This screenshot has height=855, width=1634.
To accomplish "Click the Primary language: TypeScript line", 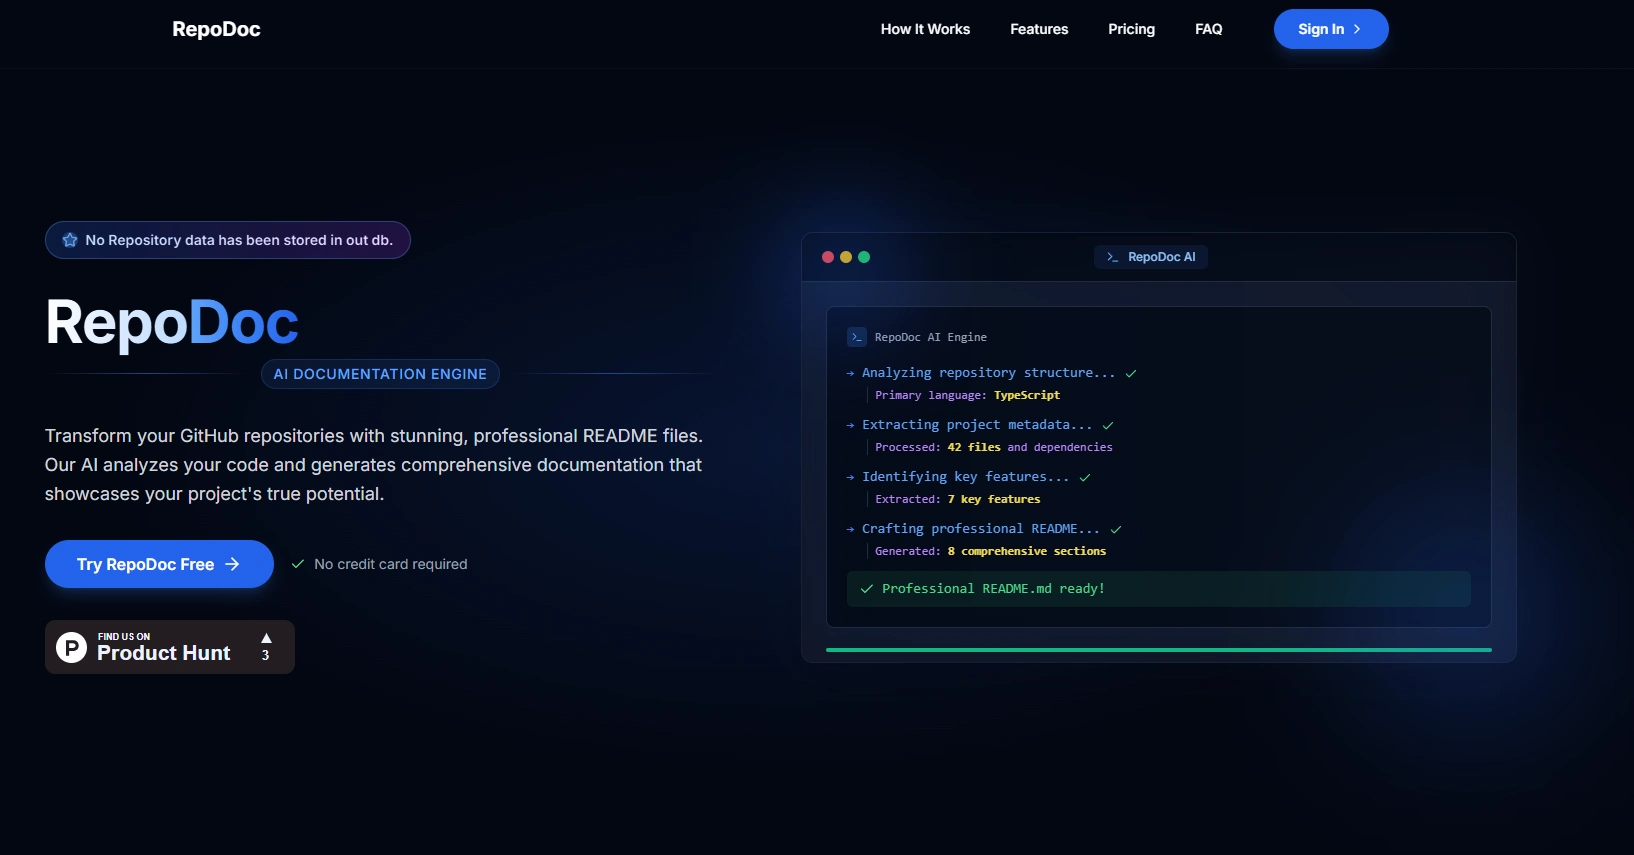I will [967, 395].
